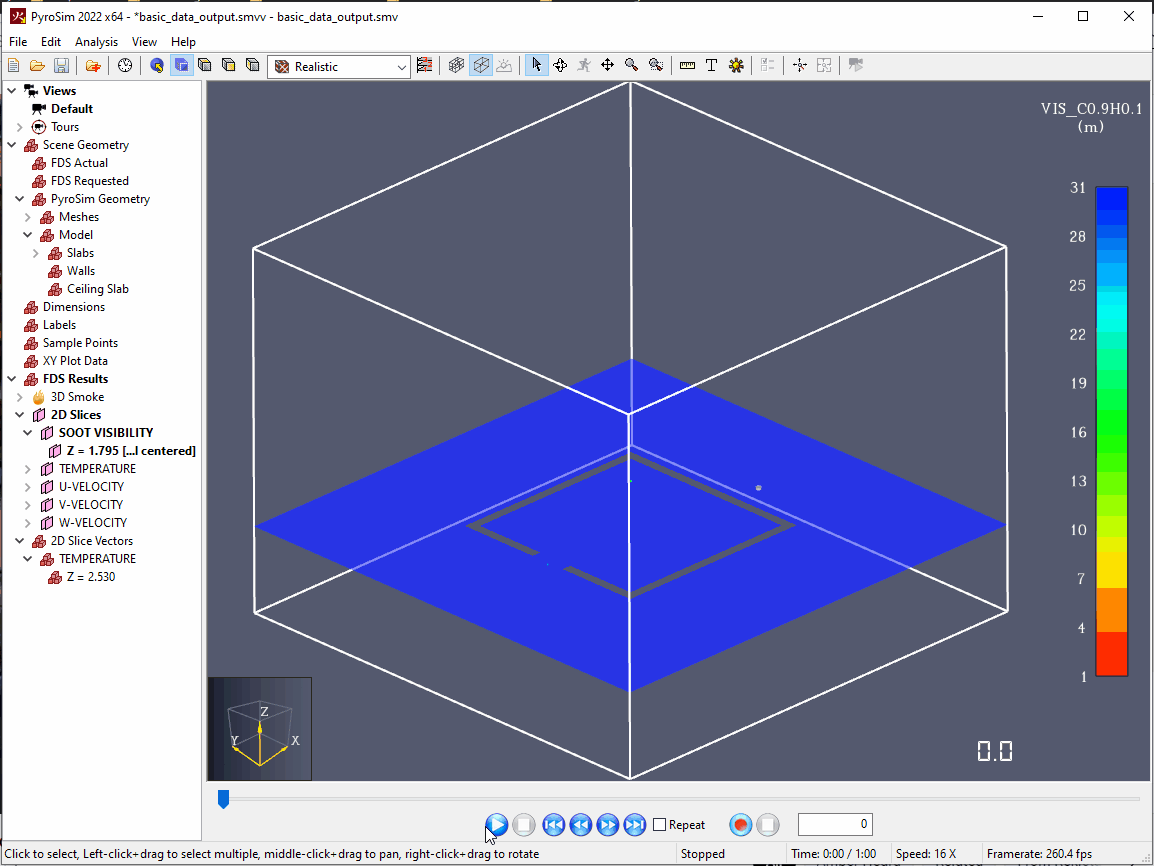Image resolution: width=1154 pixels, height=866 pixels.
Task: Open the Edit menu
Action: point(51,42)
